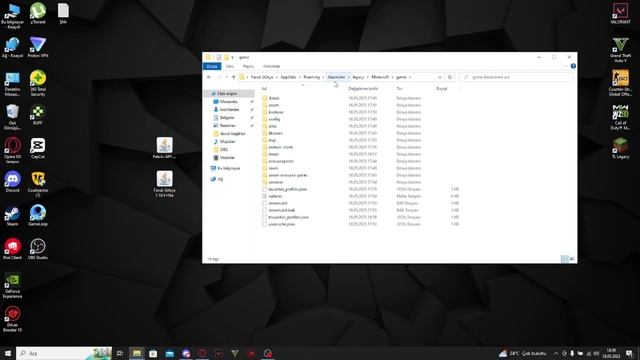Select the OBS folder in navigation pane
Viewport: 640px width, 360px height.
[x=224, y=149]
